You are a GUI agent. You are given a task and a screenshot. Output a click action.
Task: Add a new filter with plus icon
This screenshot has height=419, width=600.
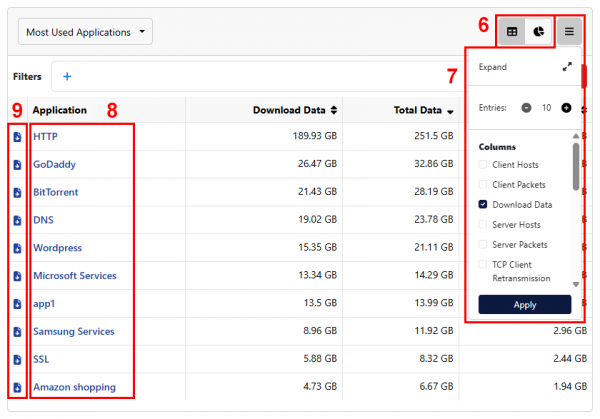pos(67,76)
